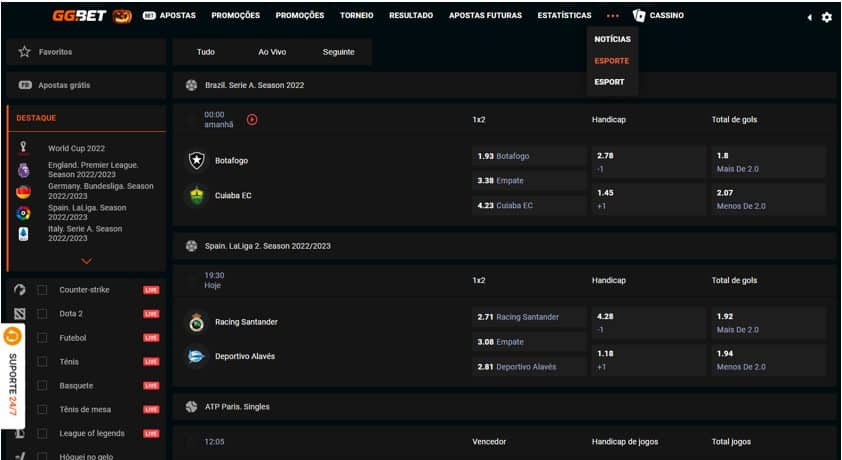
Task: Expand the Destaque list with the orange chevron
Action: (86, 261)
